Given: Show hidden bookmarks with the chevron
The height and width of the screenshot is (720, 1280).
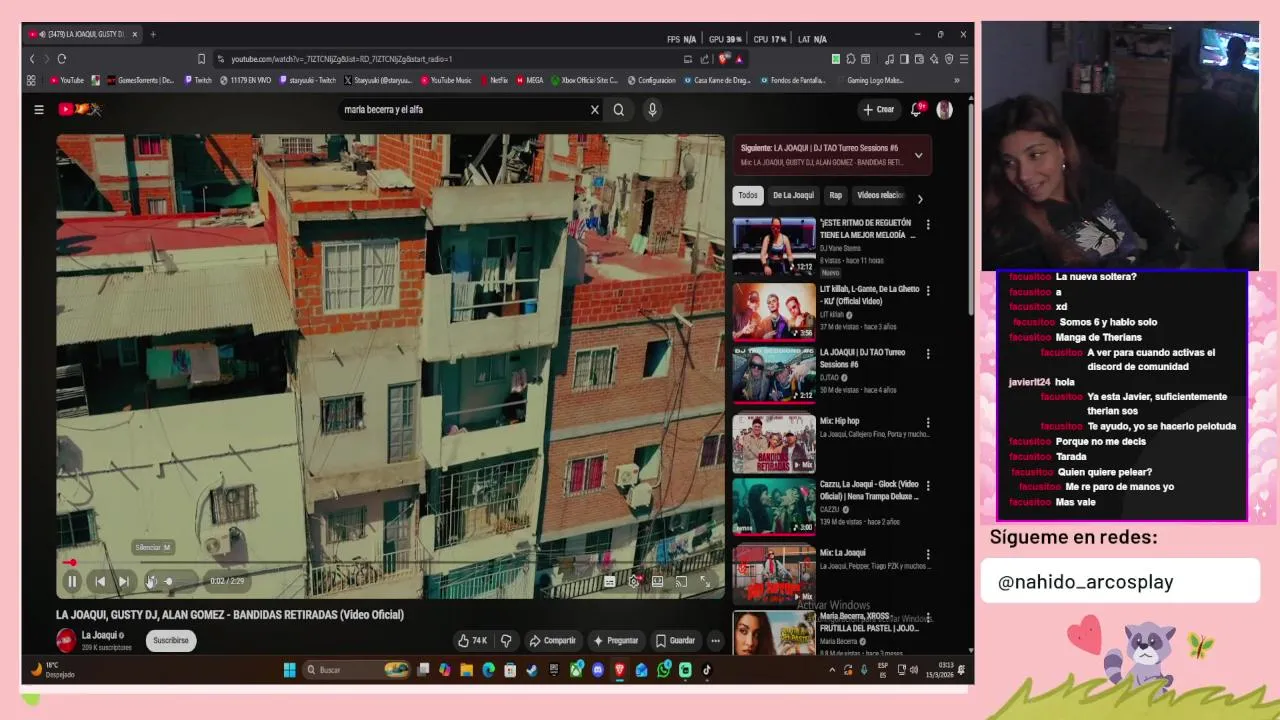Looking at the screenshot, I should 957,80.
